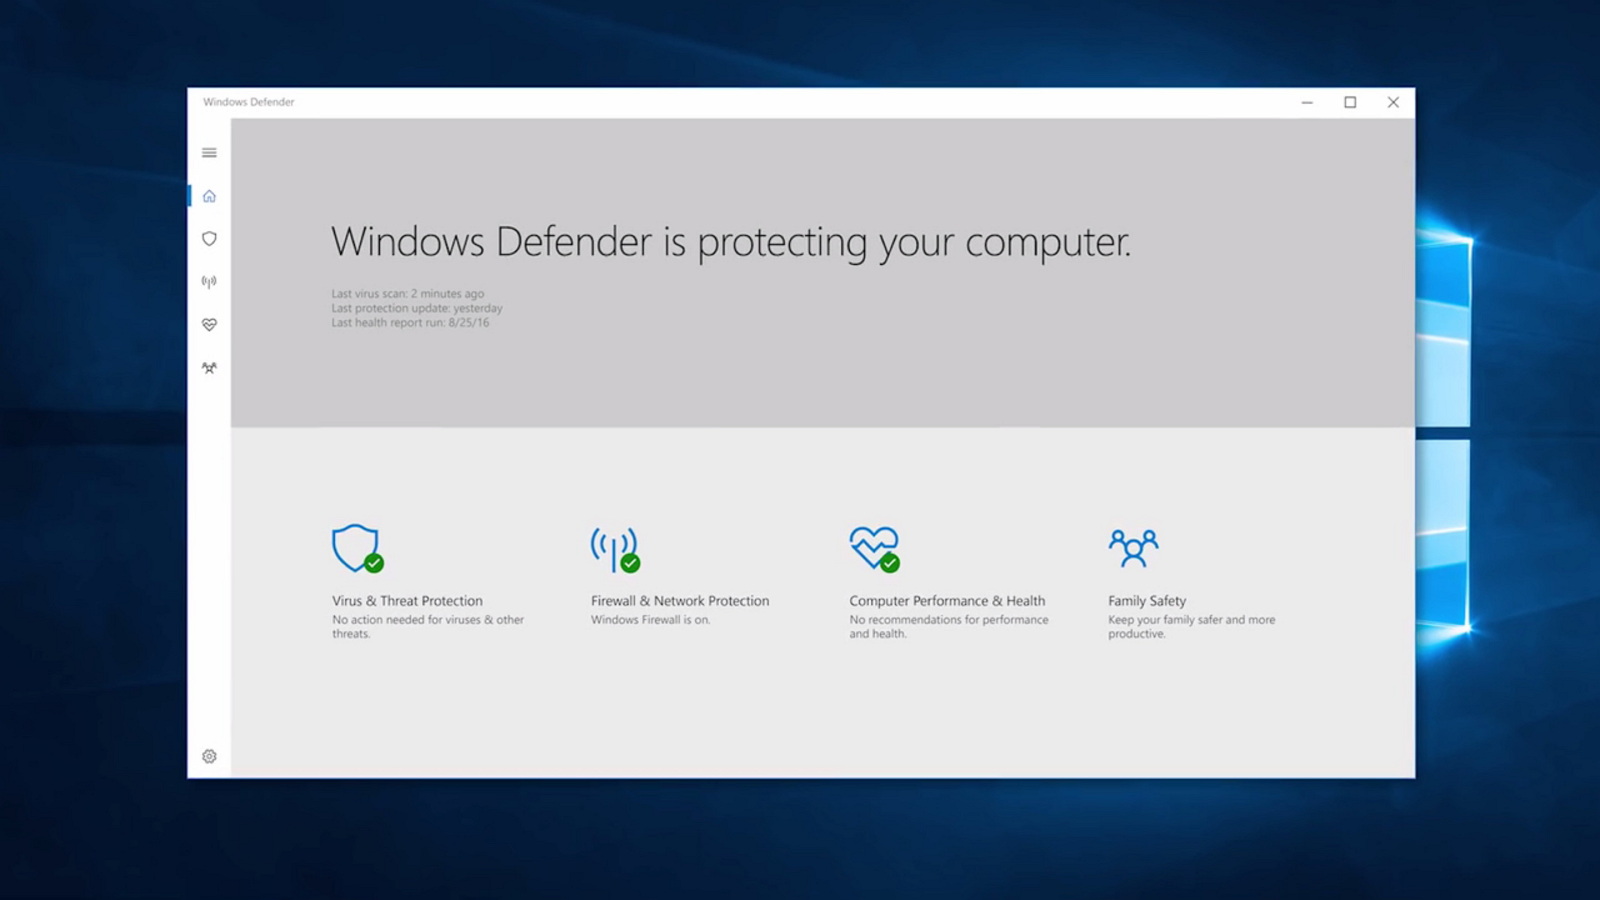Open the heart Health sidebar icon
This screenshot has height=900, width=1600.
[x=209, y=325]
